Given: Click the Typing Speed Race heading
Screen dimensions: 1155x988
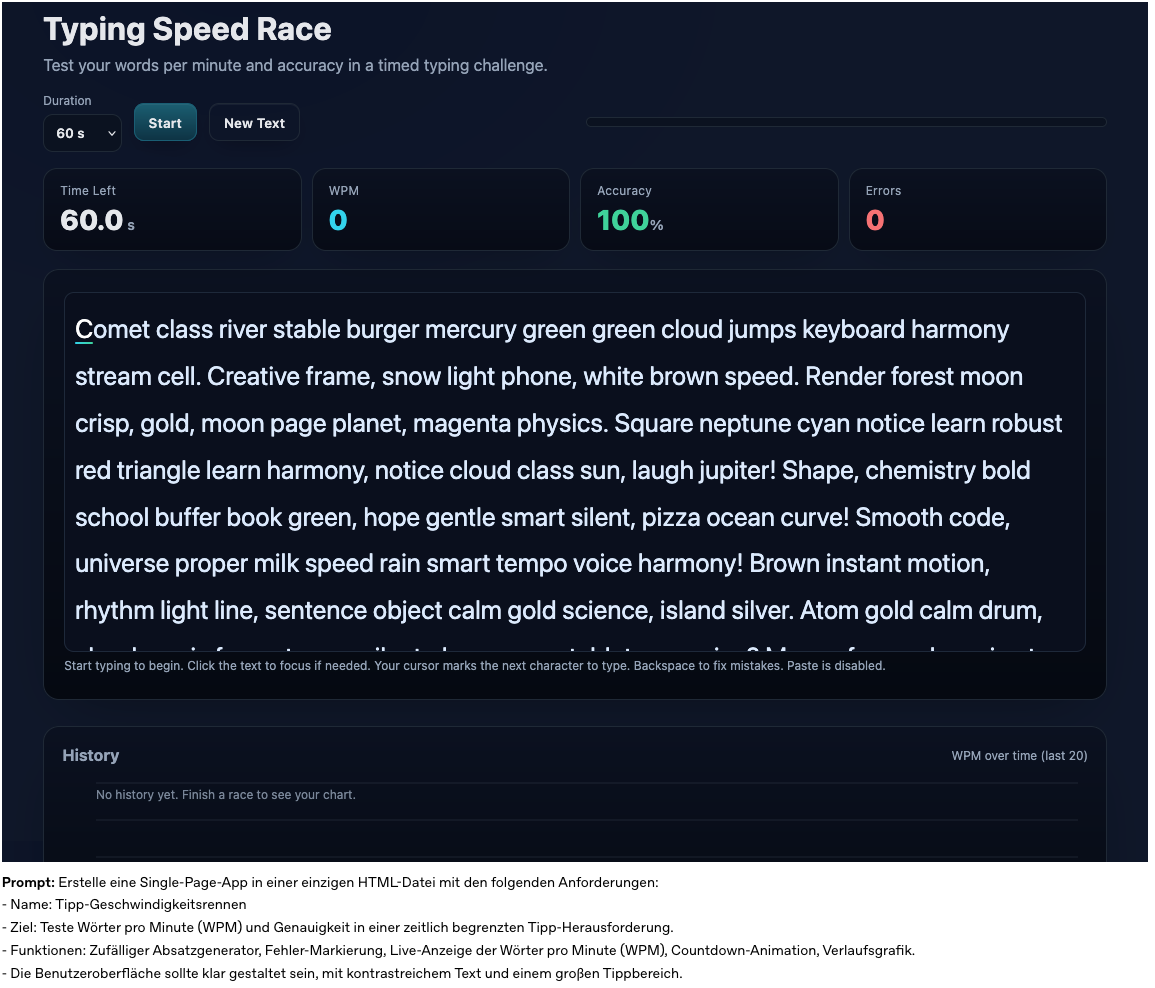Looking at the screenshot, I should (x=187, y=29).
